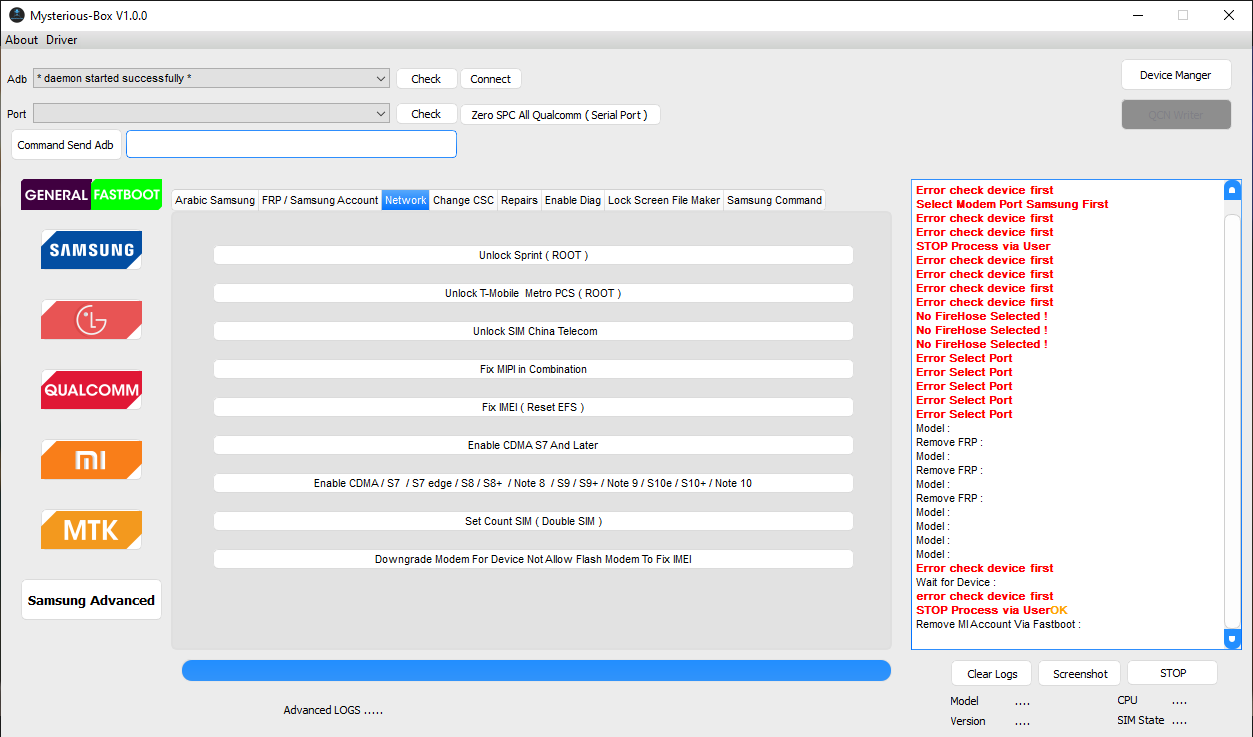Open the Lock Screen File Maker tab
The image size is (1253, 737).
point(664,200)
